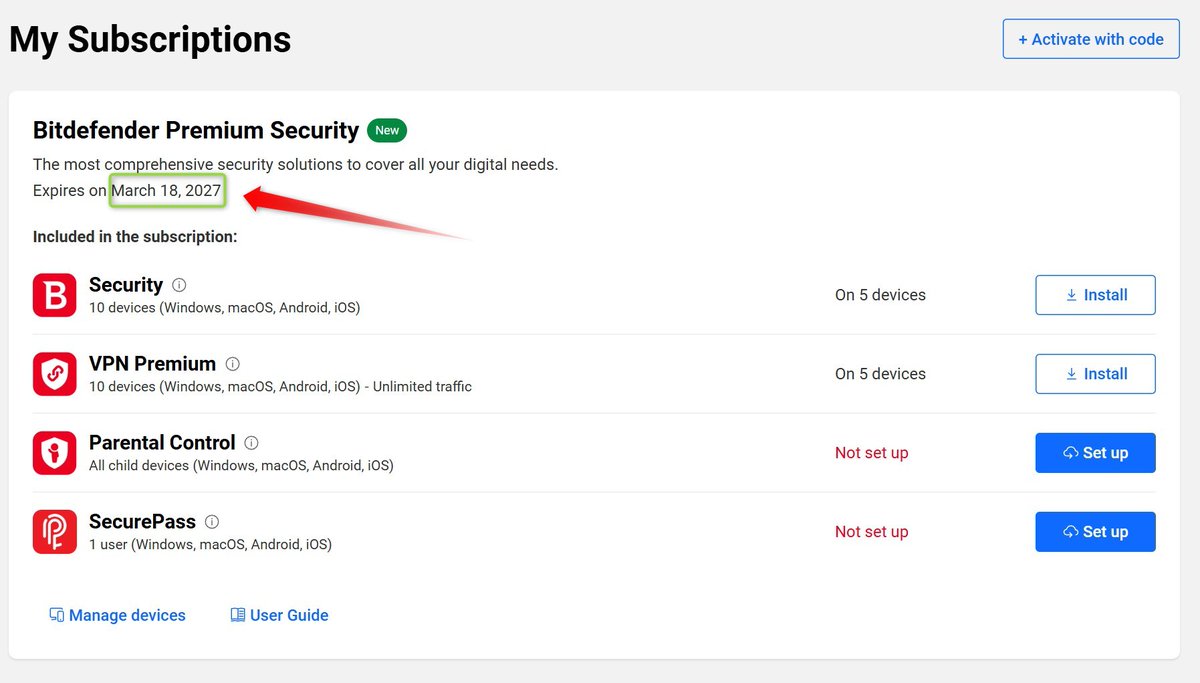Click the VPN Premium product name
This screenshot has width=1200, height=683.
click(152, 364)
